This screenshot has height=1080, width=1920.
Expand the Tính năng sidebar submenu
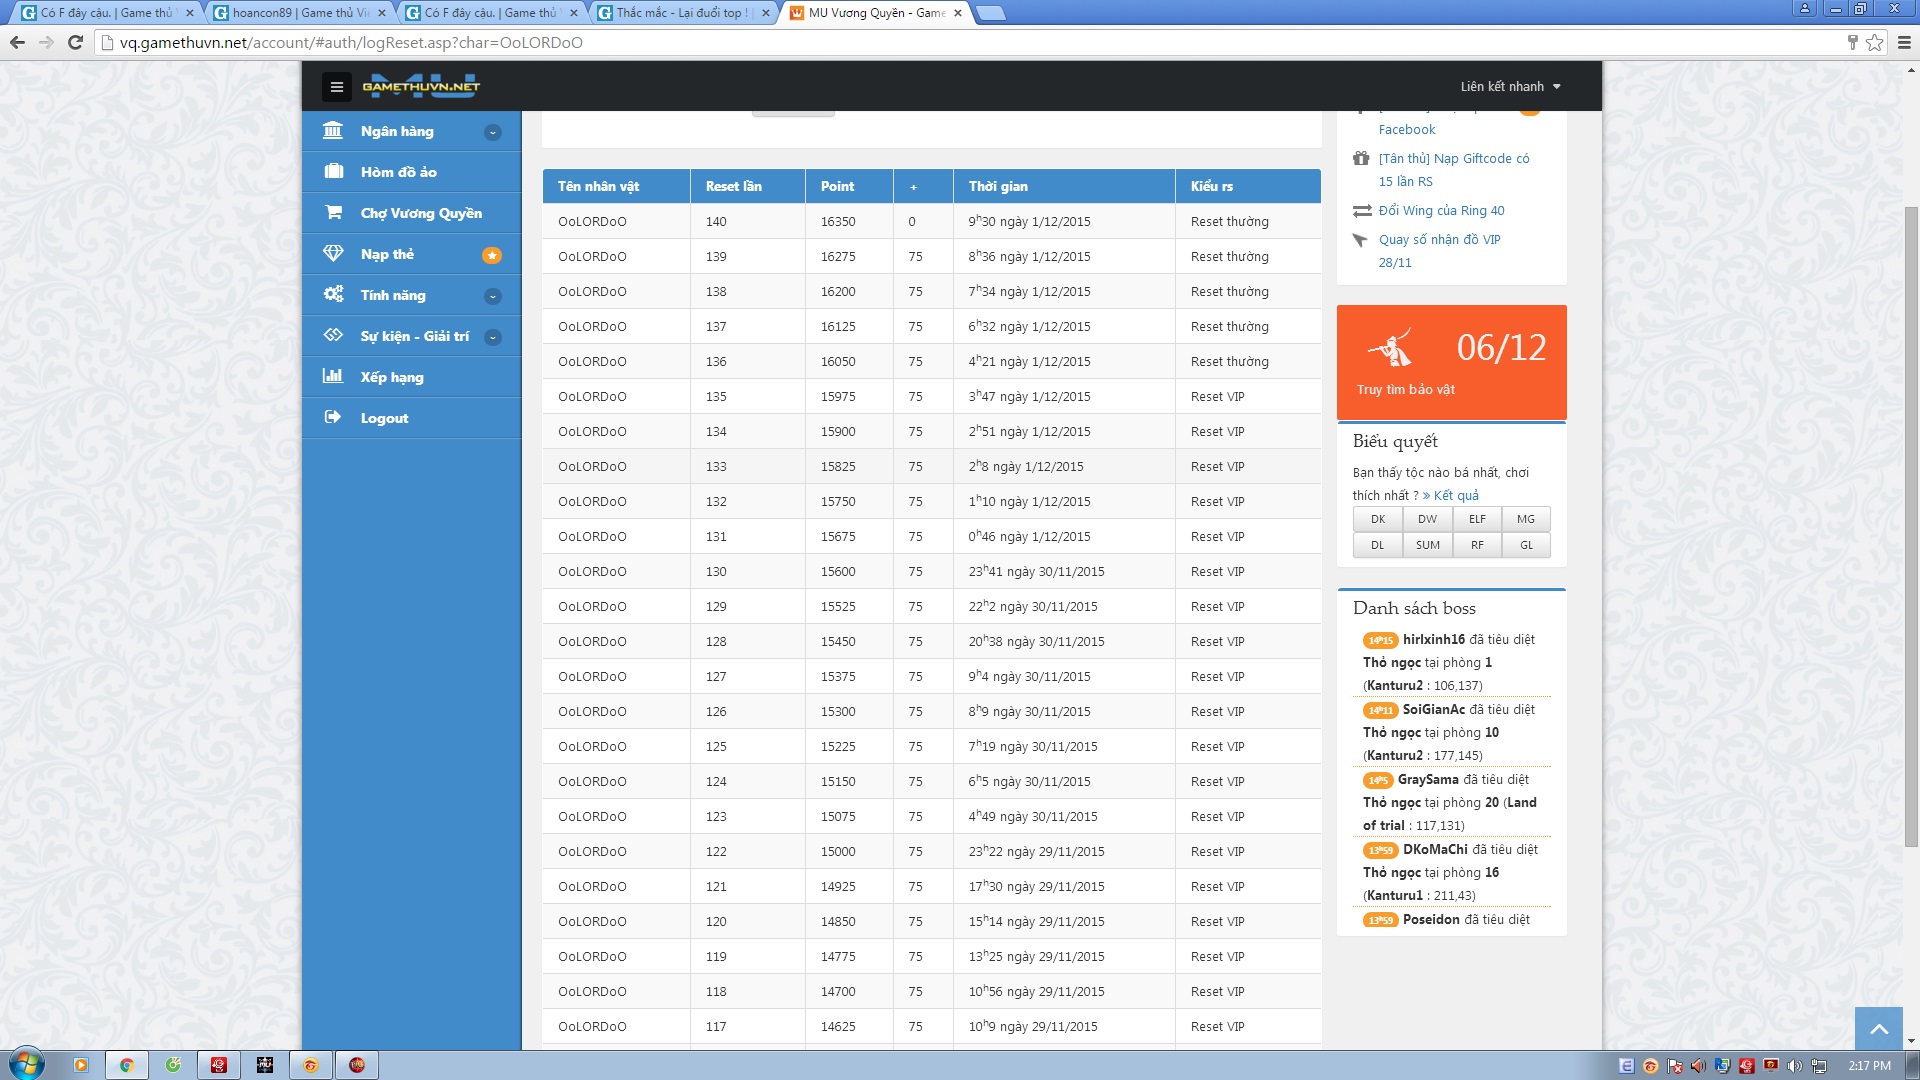point(492,296)
